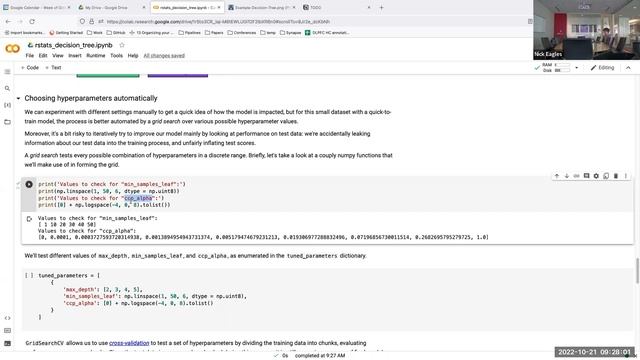640x360 pixels.
Task: Switch to the Google Calendar tab
Action: [x=37, y=7]
